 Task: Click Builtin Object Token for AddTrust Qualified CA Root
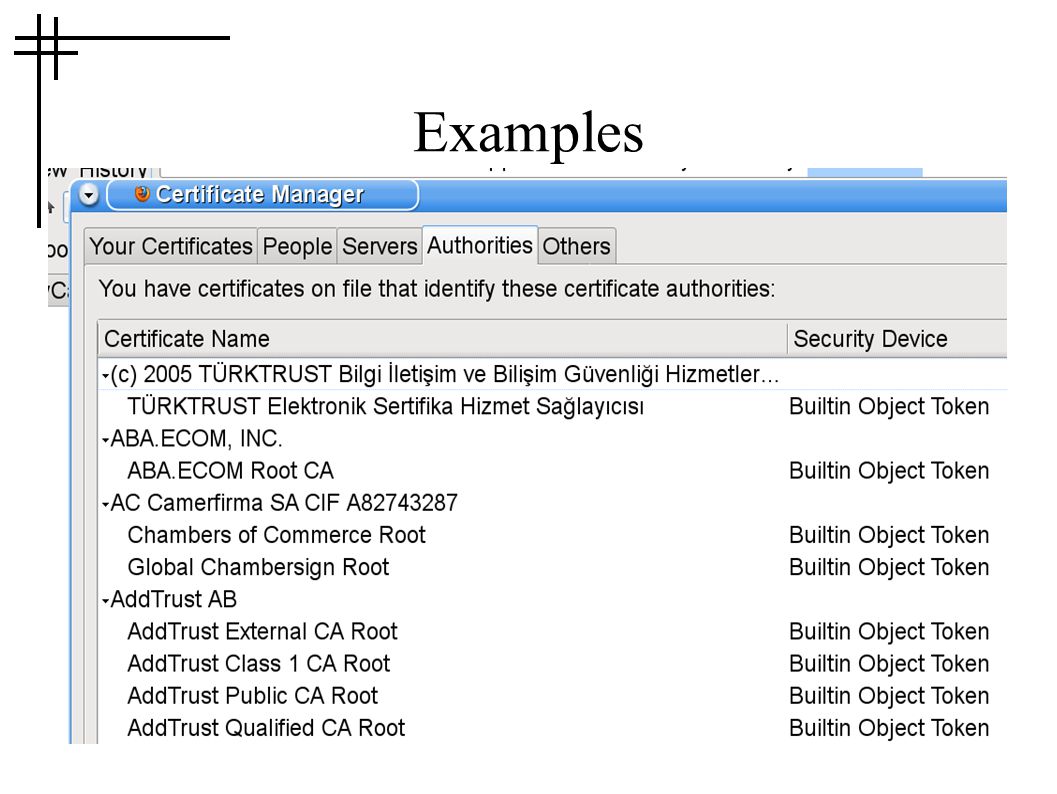coord(889,728)
